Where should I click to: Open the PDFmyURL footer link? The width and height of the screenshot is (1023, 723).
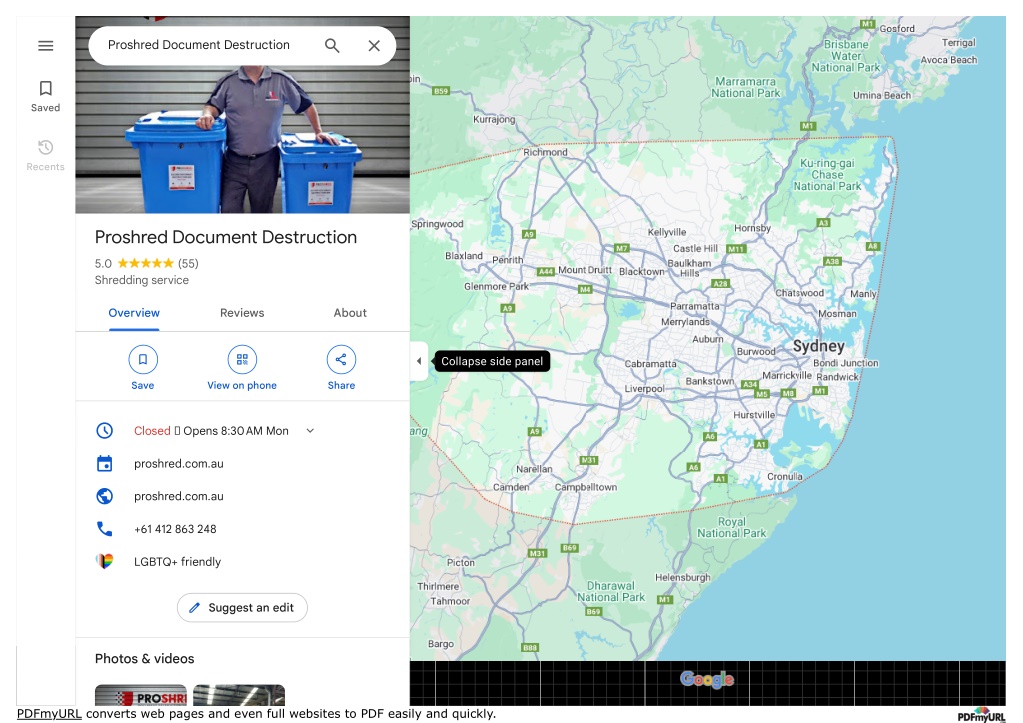point(49,713)
